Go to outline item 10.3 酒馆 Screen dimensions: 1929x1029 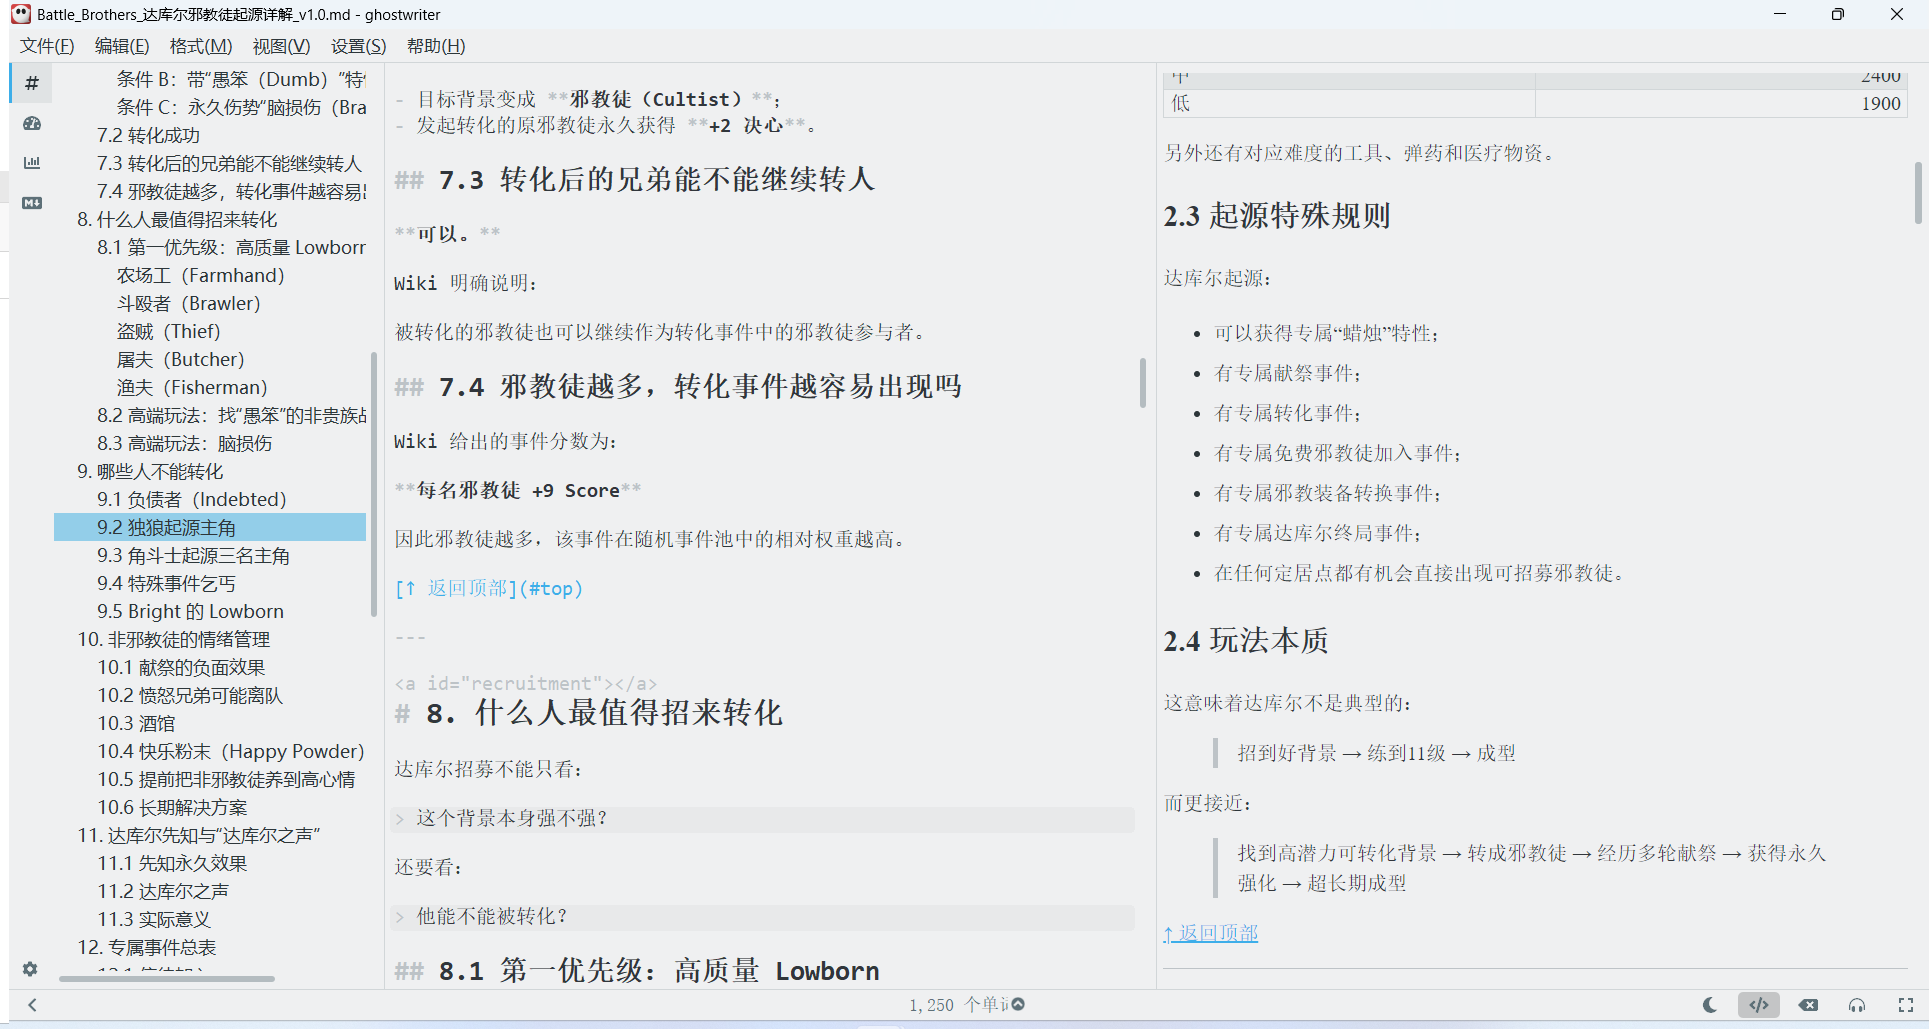(x=136, y=723)
